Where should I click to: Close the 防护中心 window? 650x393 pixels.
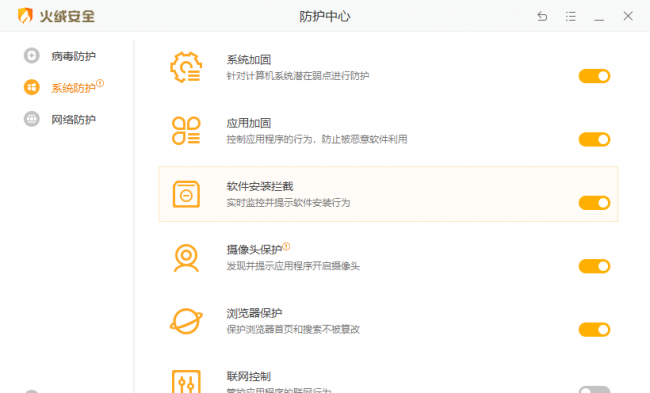628,16
